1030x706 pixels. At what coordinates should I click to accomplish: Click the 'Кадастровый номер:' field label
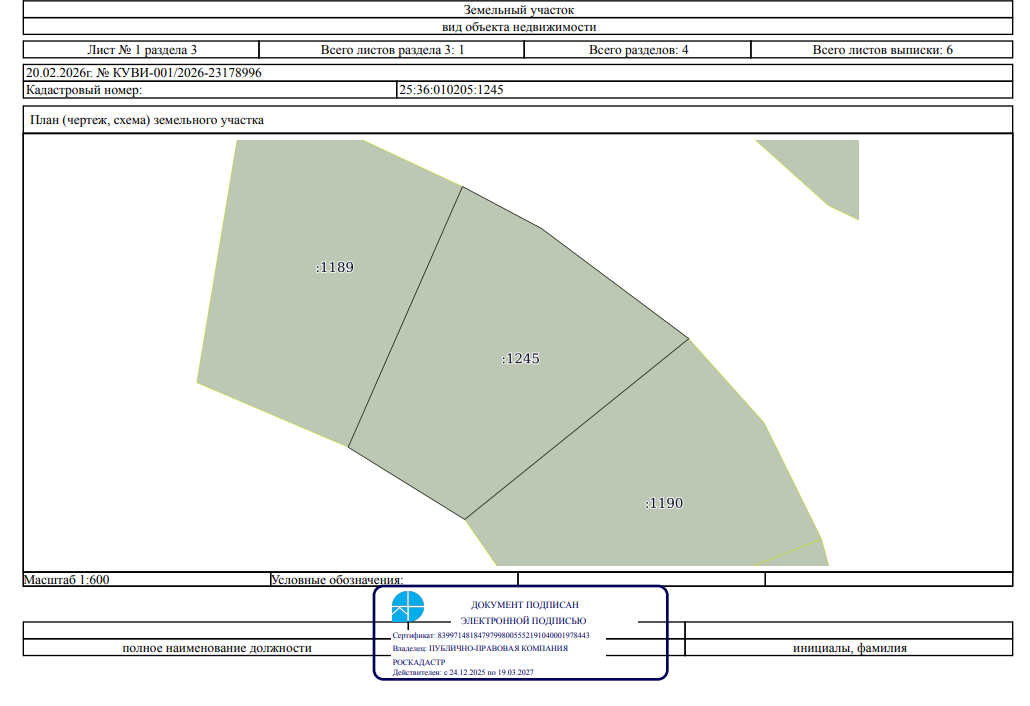pyautogui.click(x=85, y=90)
